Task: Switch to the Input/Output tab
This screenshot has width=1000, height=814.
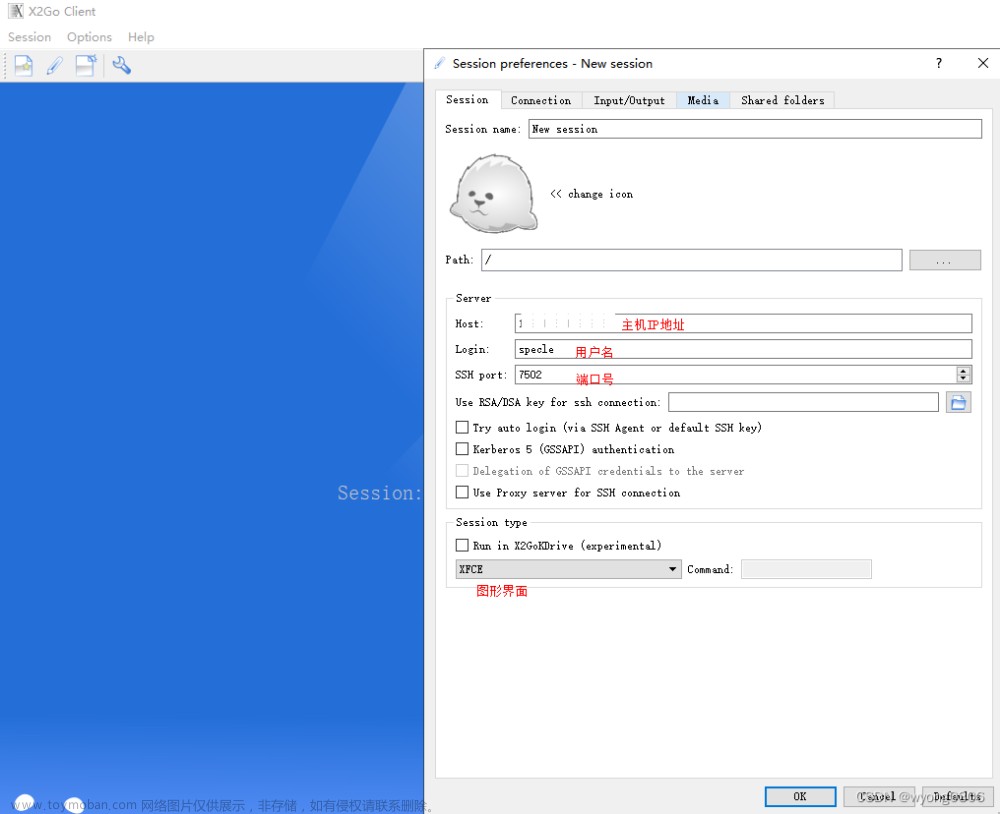Action: pyautogui.click(x=629, y=100)
